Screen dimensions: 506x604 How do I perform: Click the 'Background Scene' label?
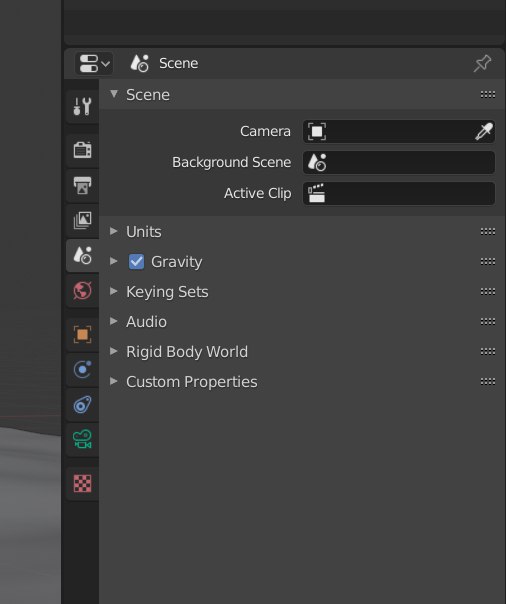[231, 162]
